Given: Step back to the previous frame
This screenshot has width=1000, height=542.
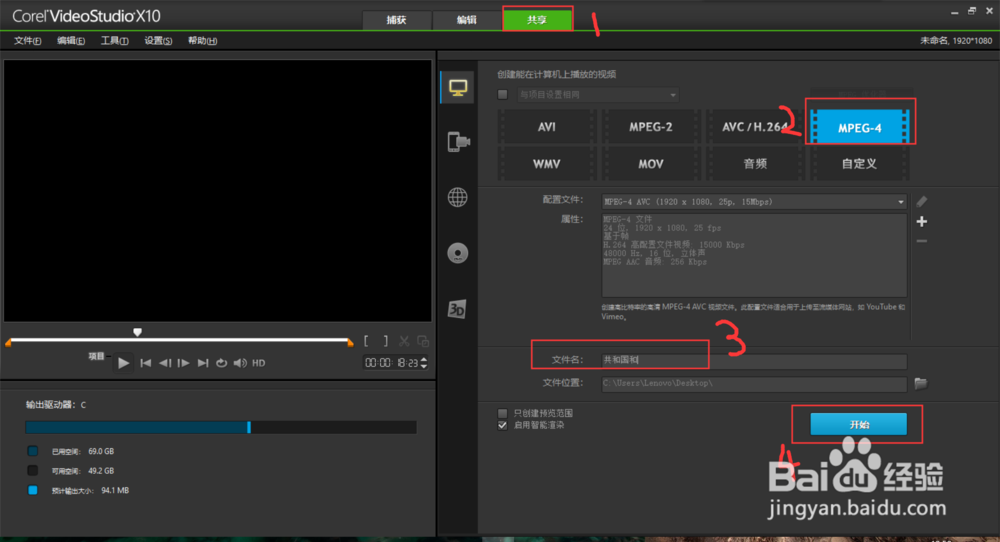Looking at the screenshot, I should [165, 363].
